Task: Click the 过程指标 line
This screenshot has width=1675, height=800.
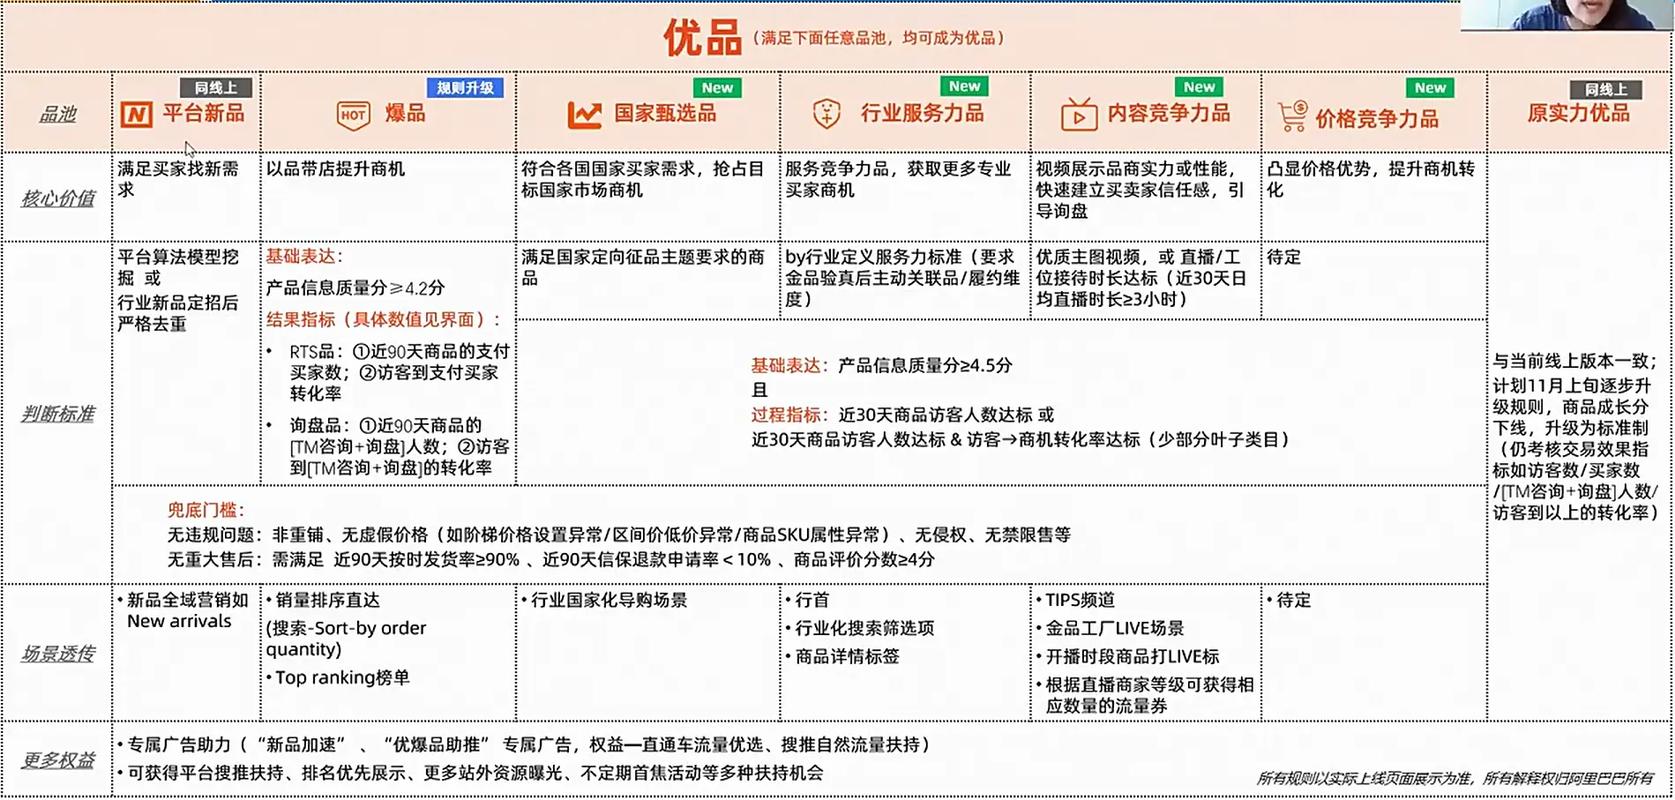Action: (902, 415)
